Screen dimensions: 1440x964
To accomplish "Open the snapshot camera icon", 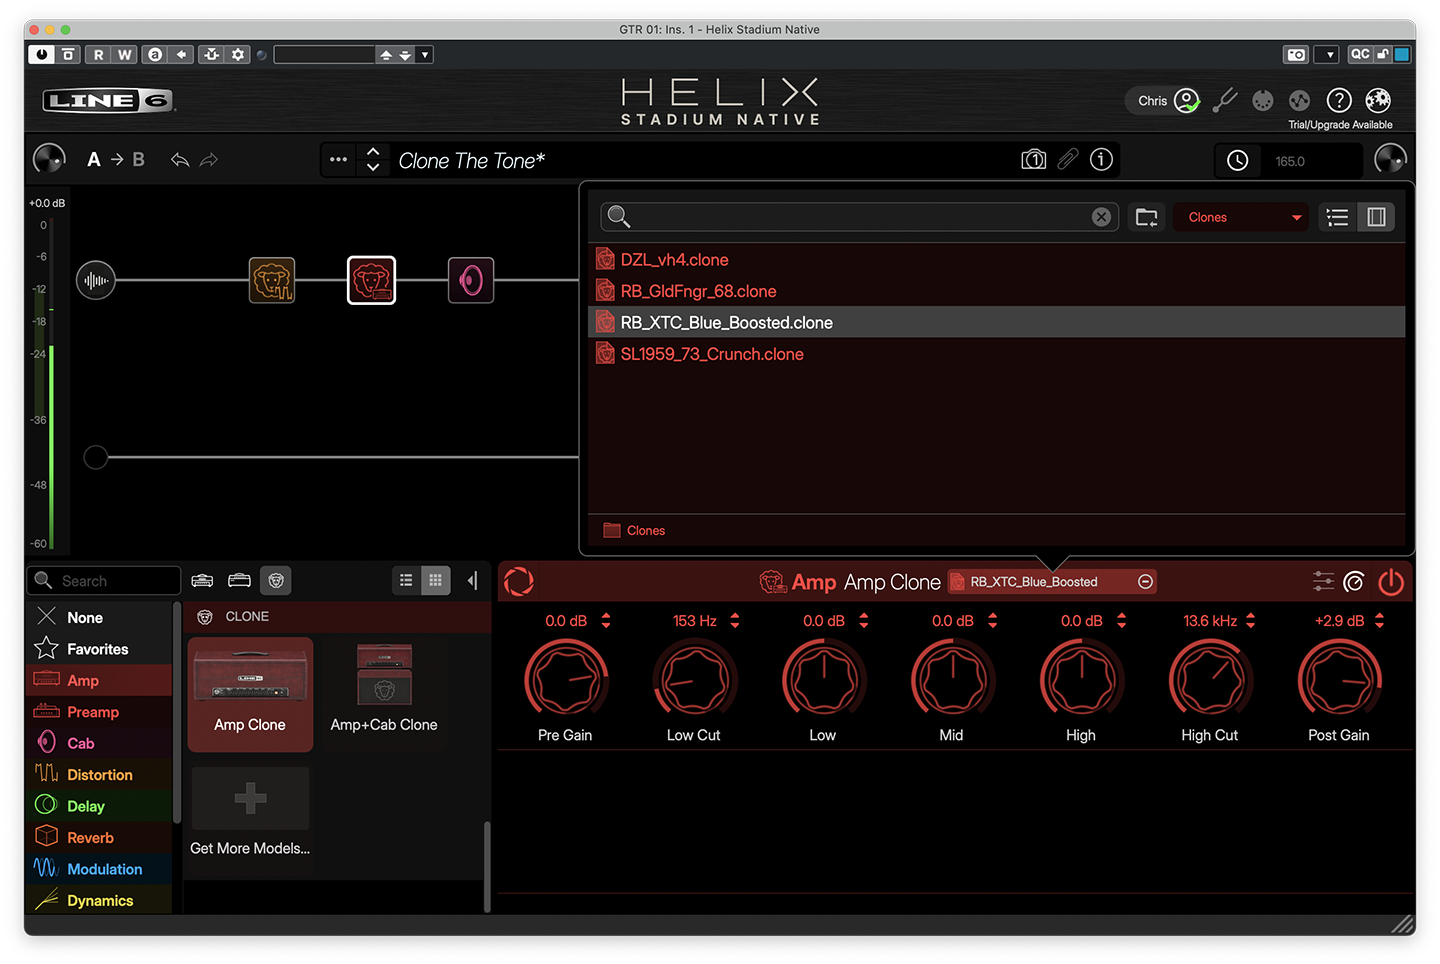I will click(1034, 160).
